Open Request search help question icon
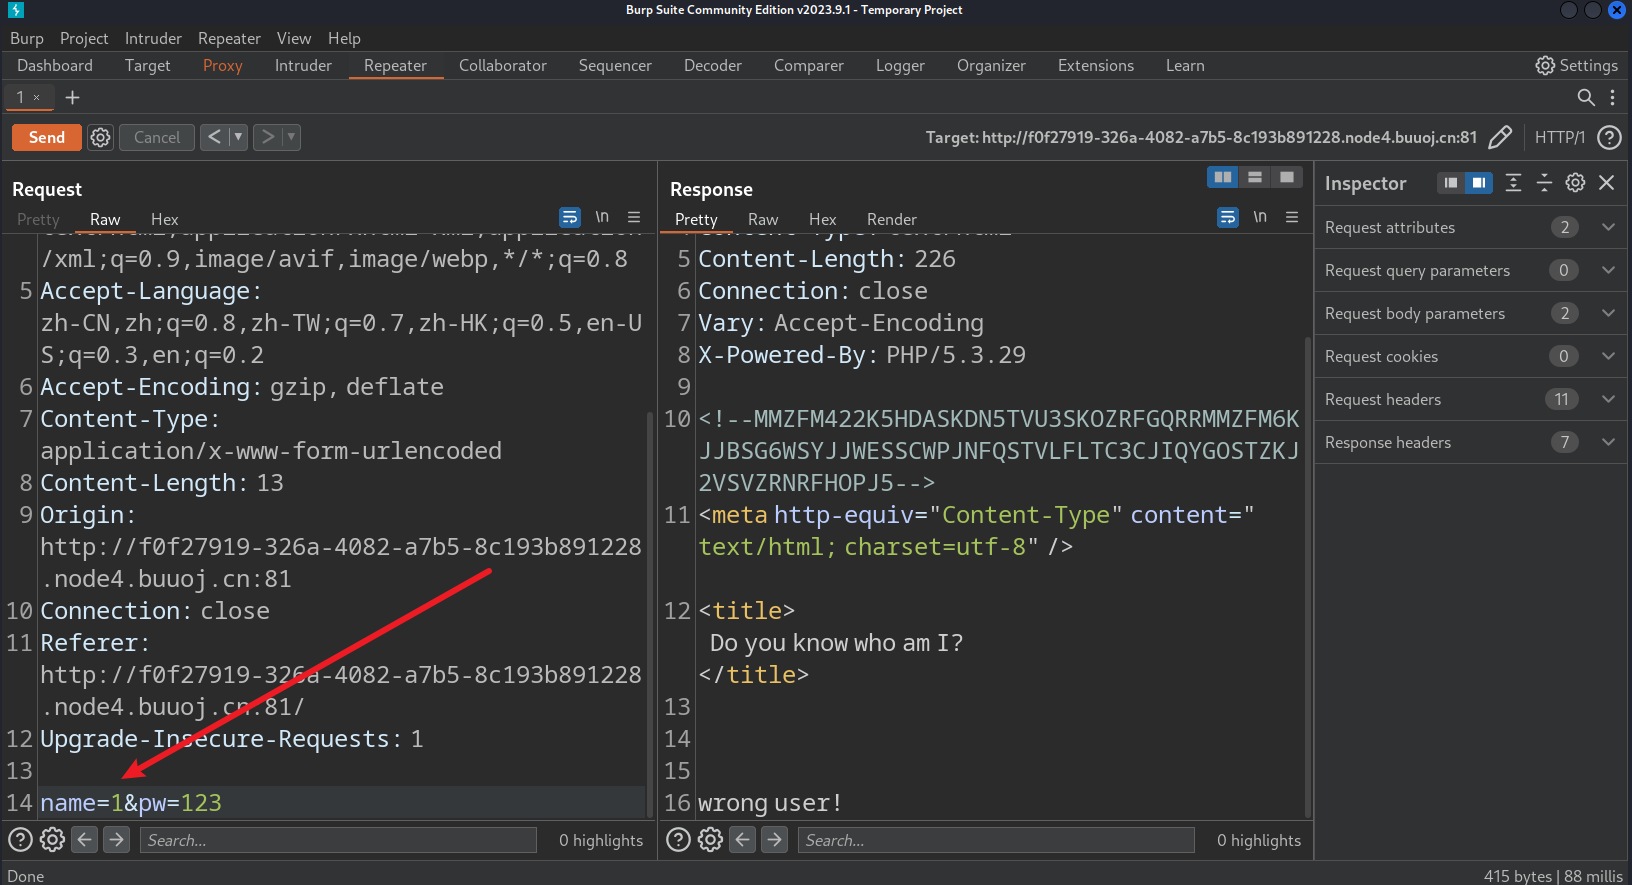 click(20, 839)
